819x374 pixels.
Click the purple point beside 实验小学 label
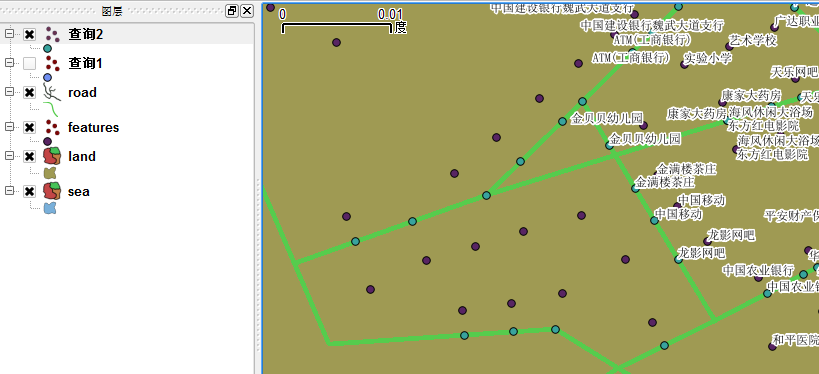(684, 64)
